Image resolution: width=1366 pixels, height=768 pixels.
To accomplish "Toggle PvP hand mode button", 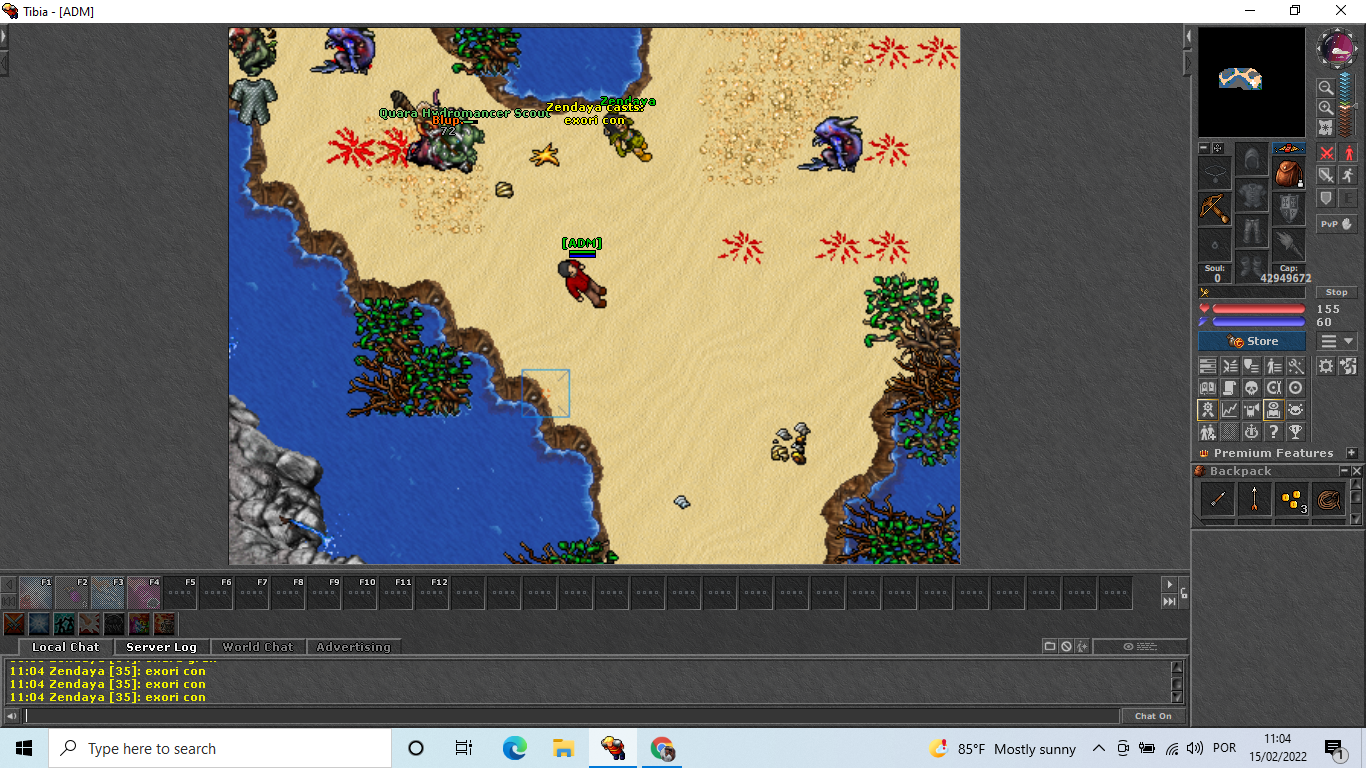I will click(1337, 224).
